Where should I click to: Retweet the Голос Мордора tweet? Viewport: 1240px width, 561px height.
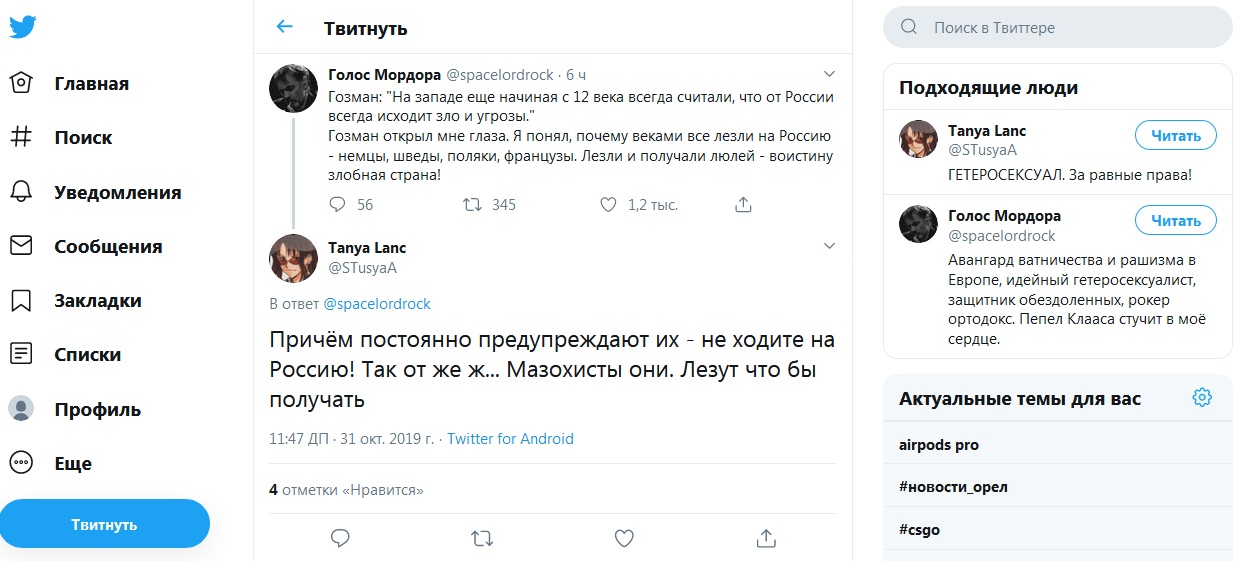click(x=472, y=204)
